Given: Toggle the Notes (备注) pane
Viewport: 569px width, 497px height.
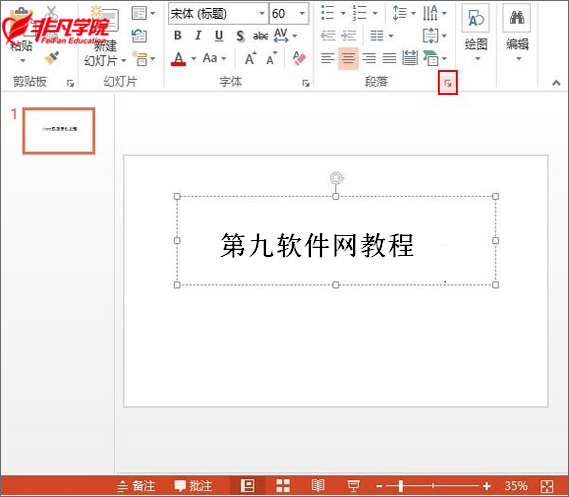Looking at the screenshot, I should [x=136, y=486].
